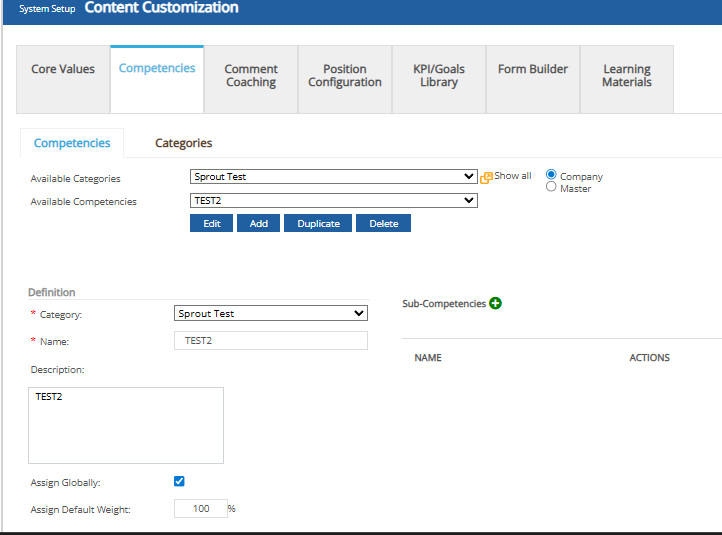722x535 pixels.
Task: Open the Comment Coaching tab
Action: point(251,76)
